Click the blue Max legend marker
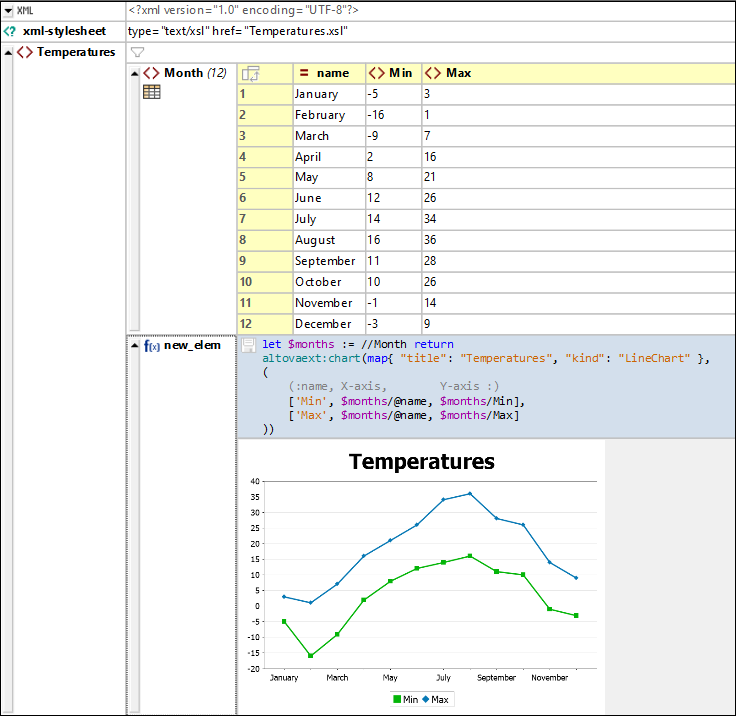 (x=425, y=699)
